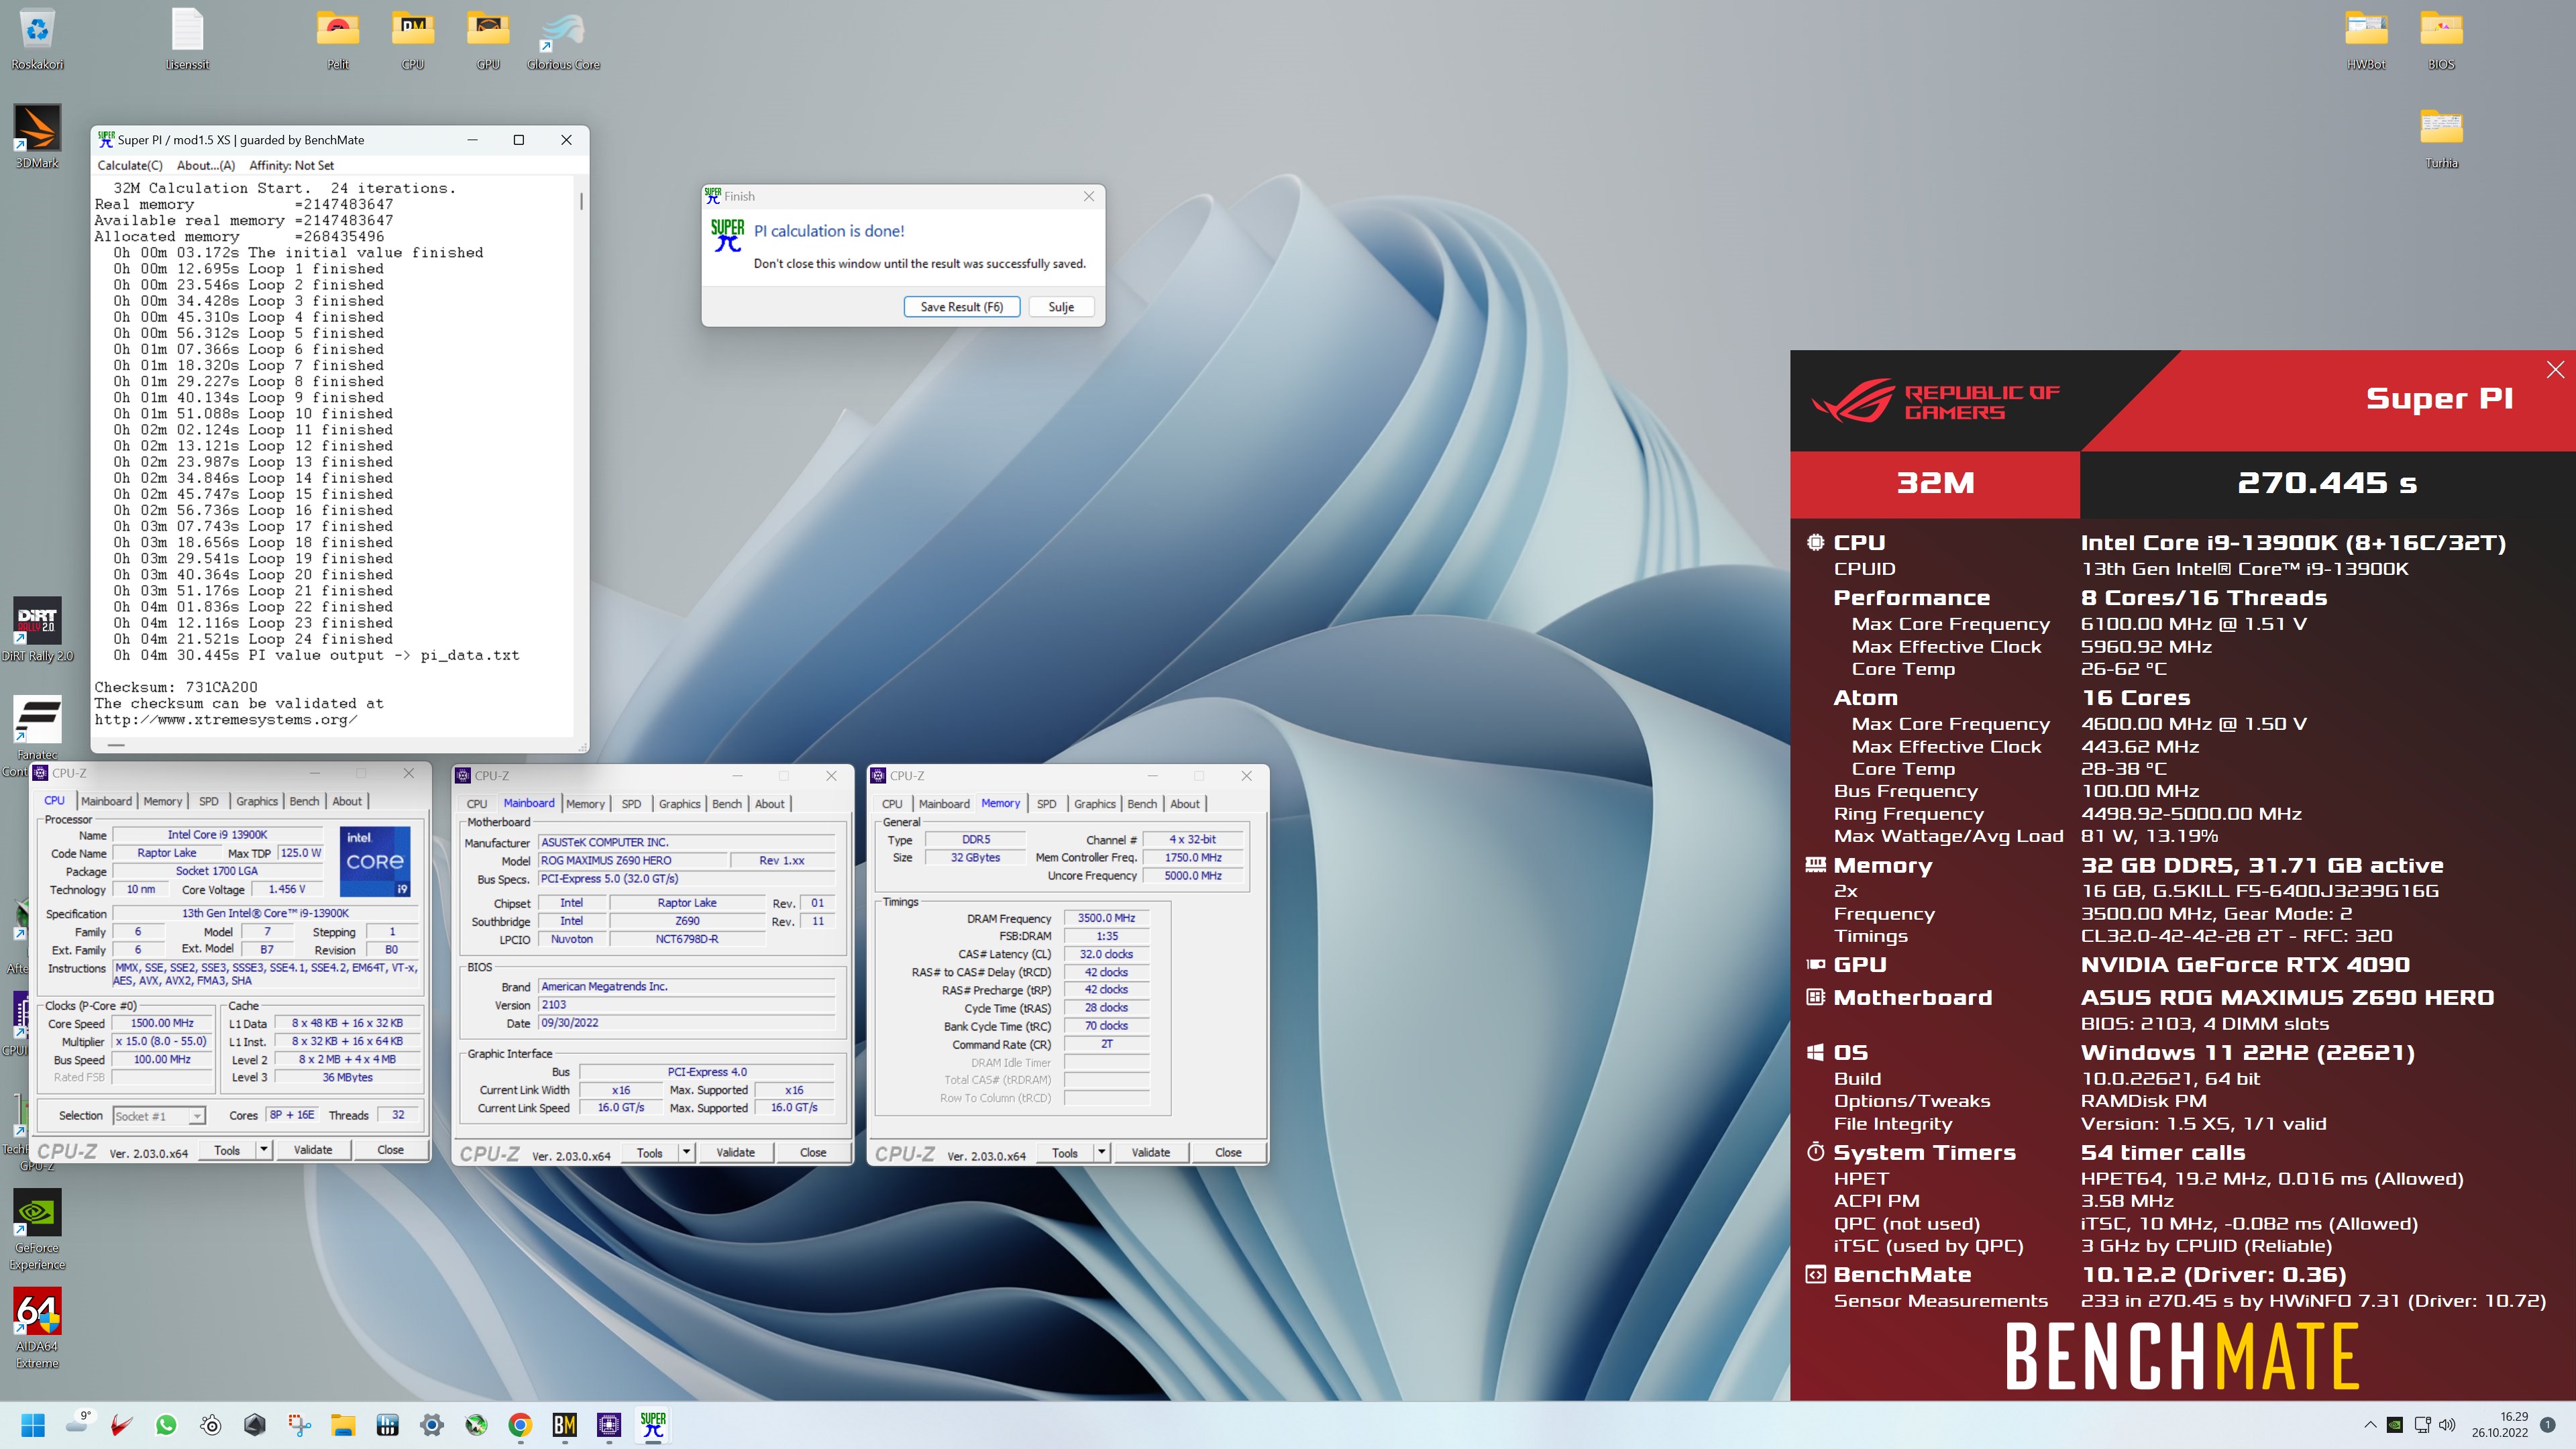Switch to SPD tab in rightmost CPU-Z window
2576x1449 pixels.
point(1046,804)
